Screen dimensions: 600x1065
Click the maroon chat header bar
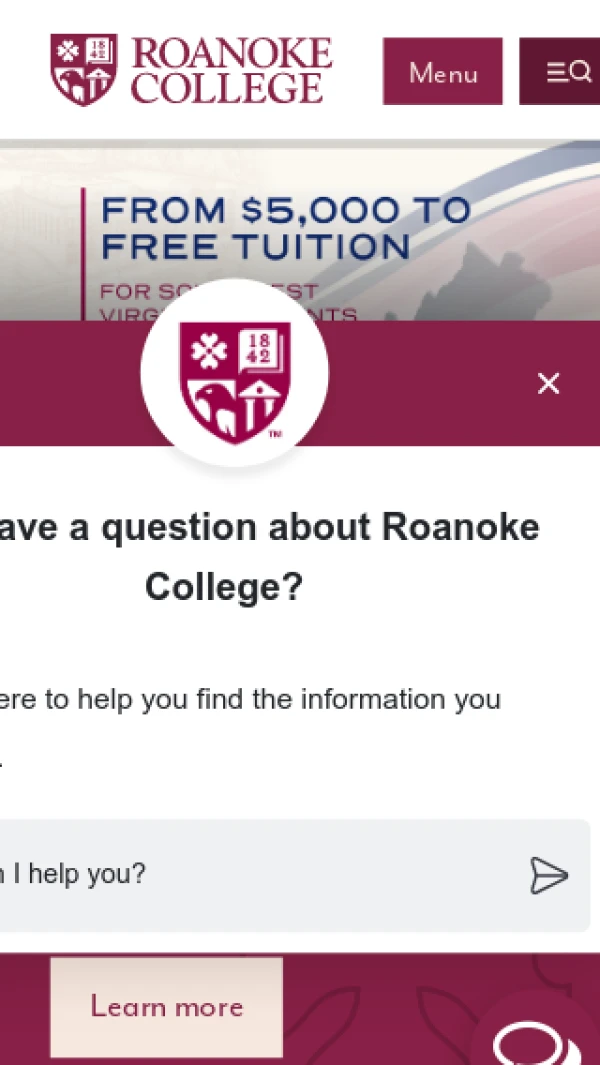click(300, 383)
